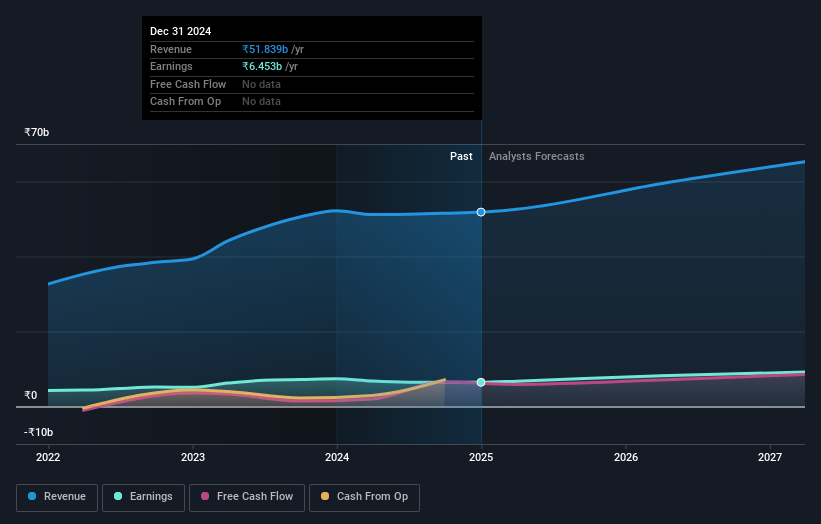Click the blue Revenue data point at 2025

pos(481,212)
